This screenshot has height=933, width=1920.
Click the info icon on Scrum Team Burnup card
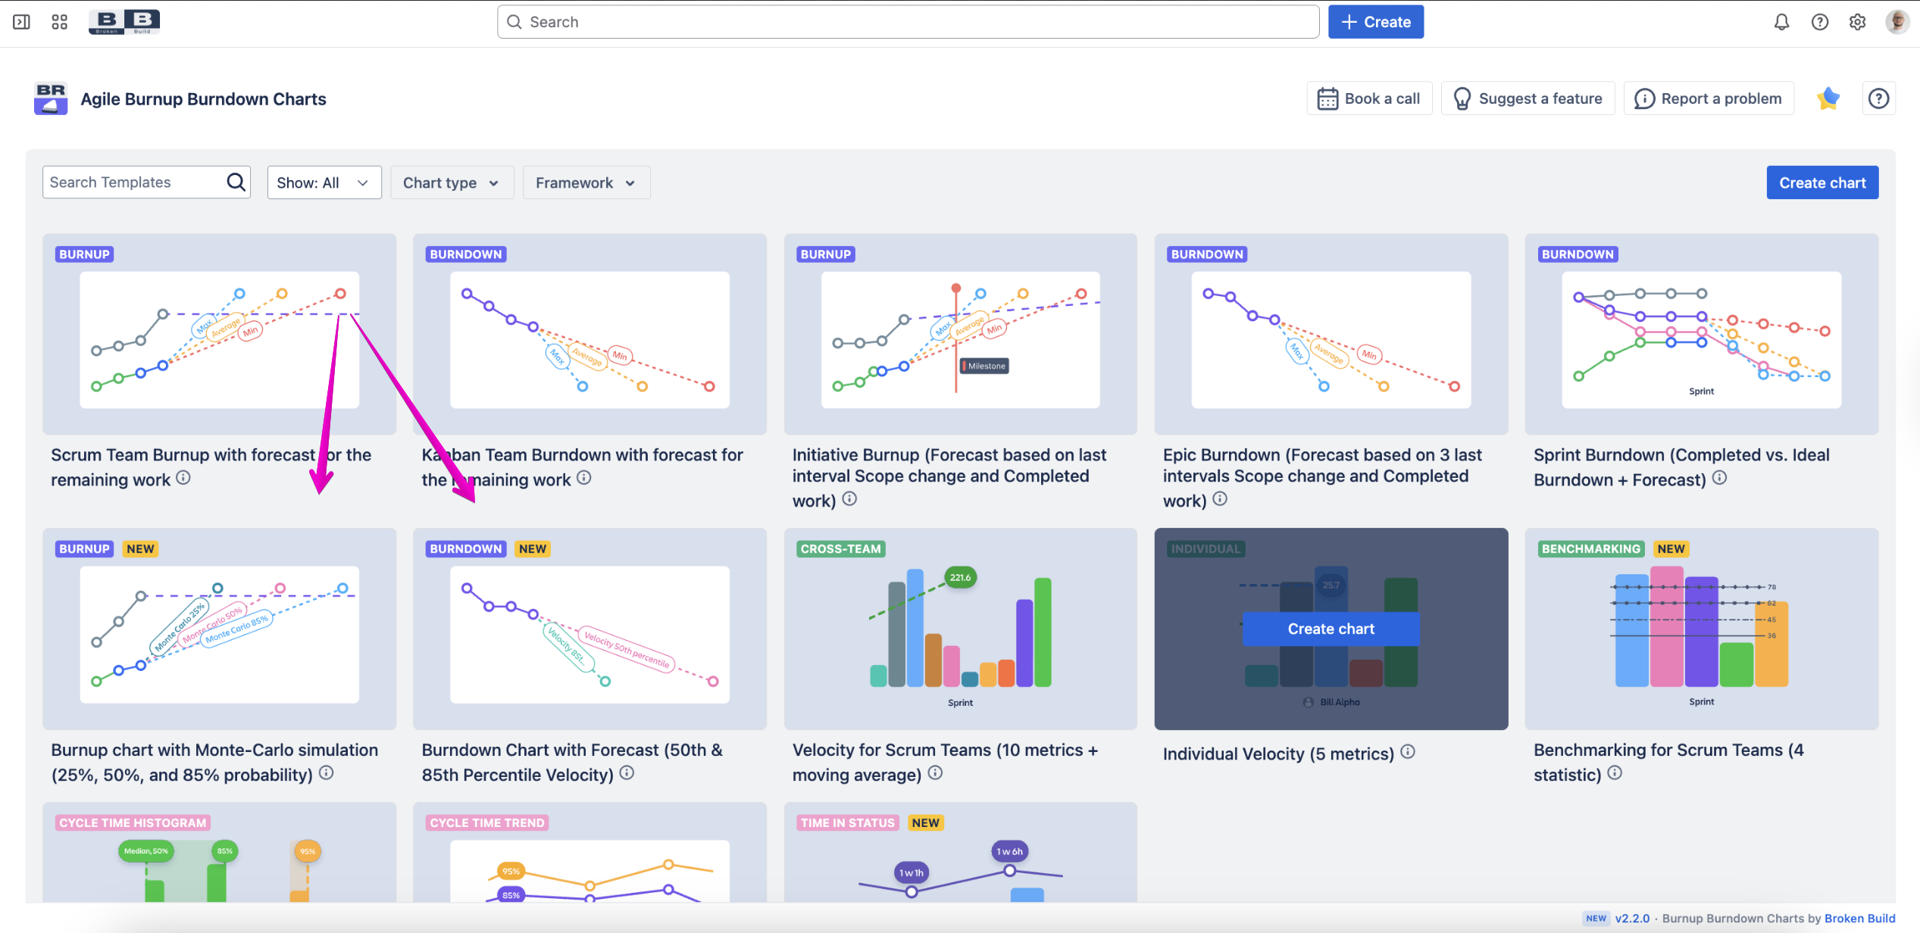183,478
